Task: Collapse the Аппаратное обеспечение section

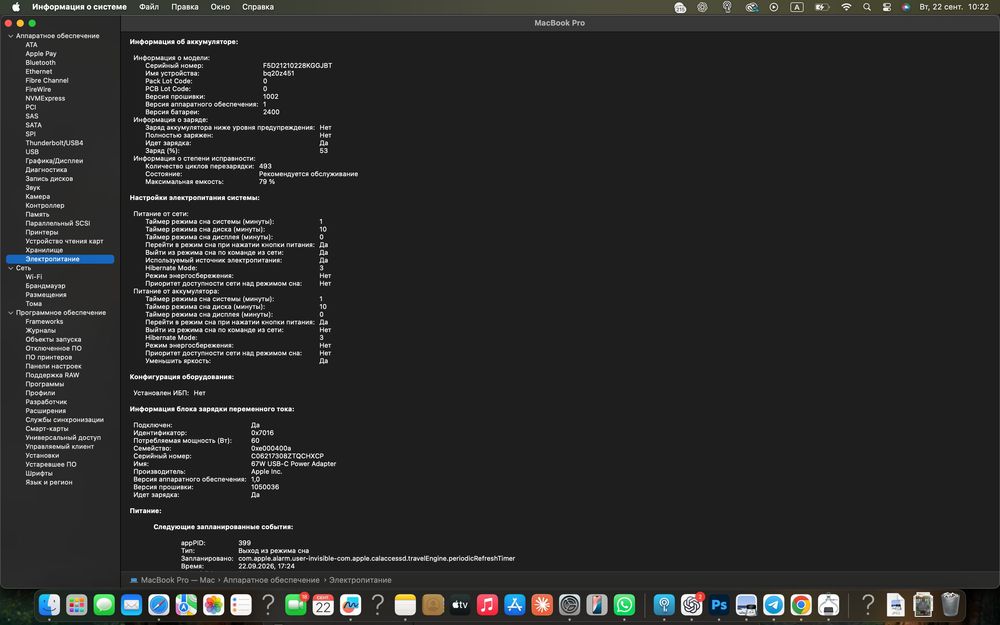Action: [x=10, y=36]
